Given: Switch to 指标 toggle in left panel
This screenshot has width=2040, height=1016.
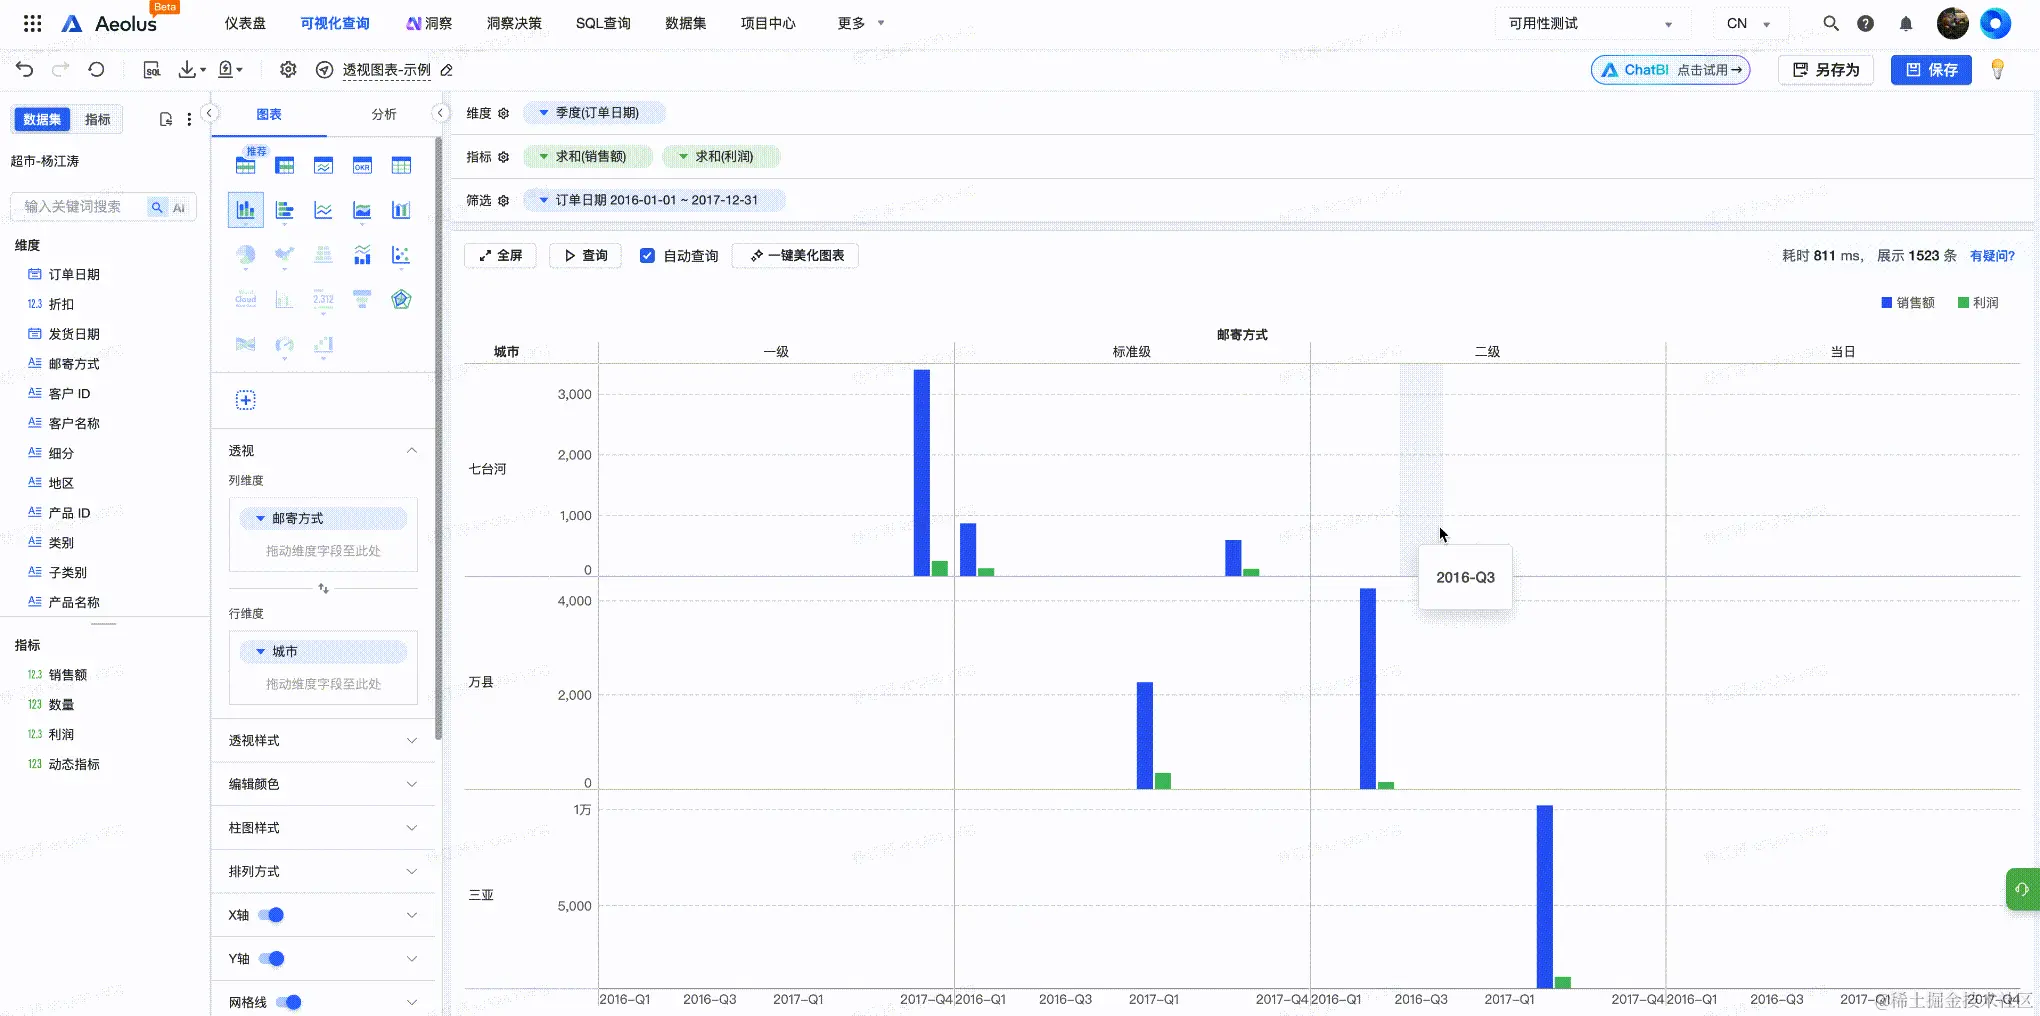Looking at the screenshot, I should [x=98, y=119].
